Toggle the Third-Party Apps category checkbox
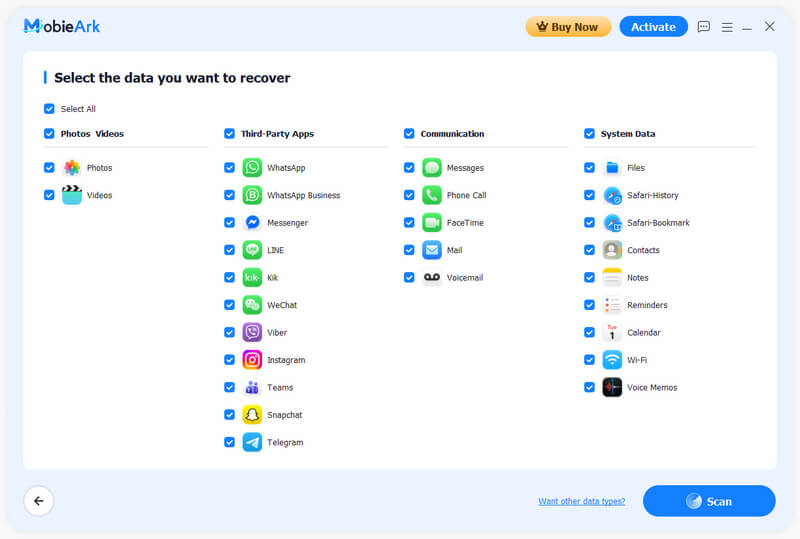This screenshot has height=539, width=800. click(229, 134)
